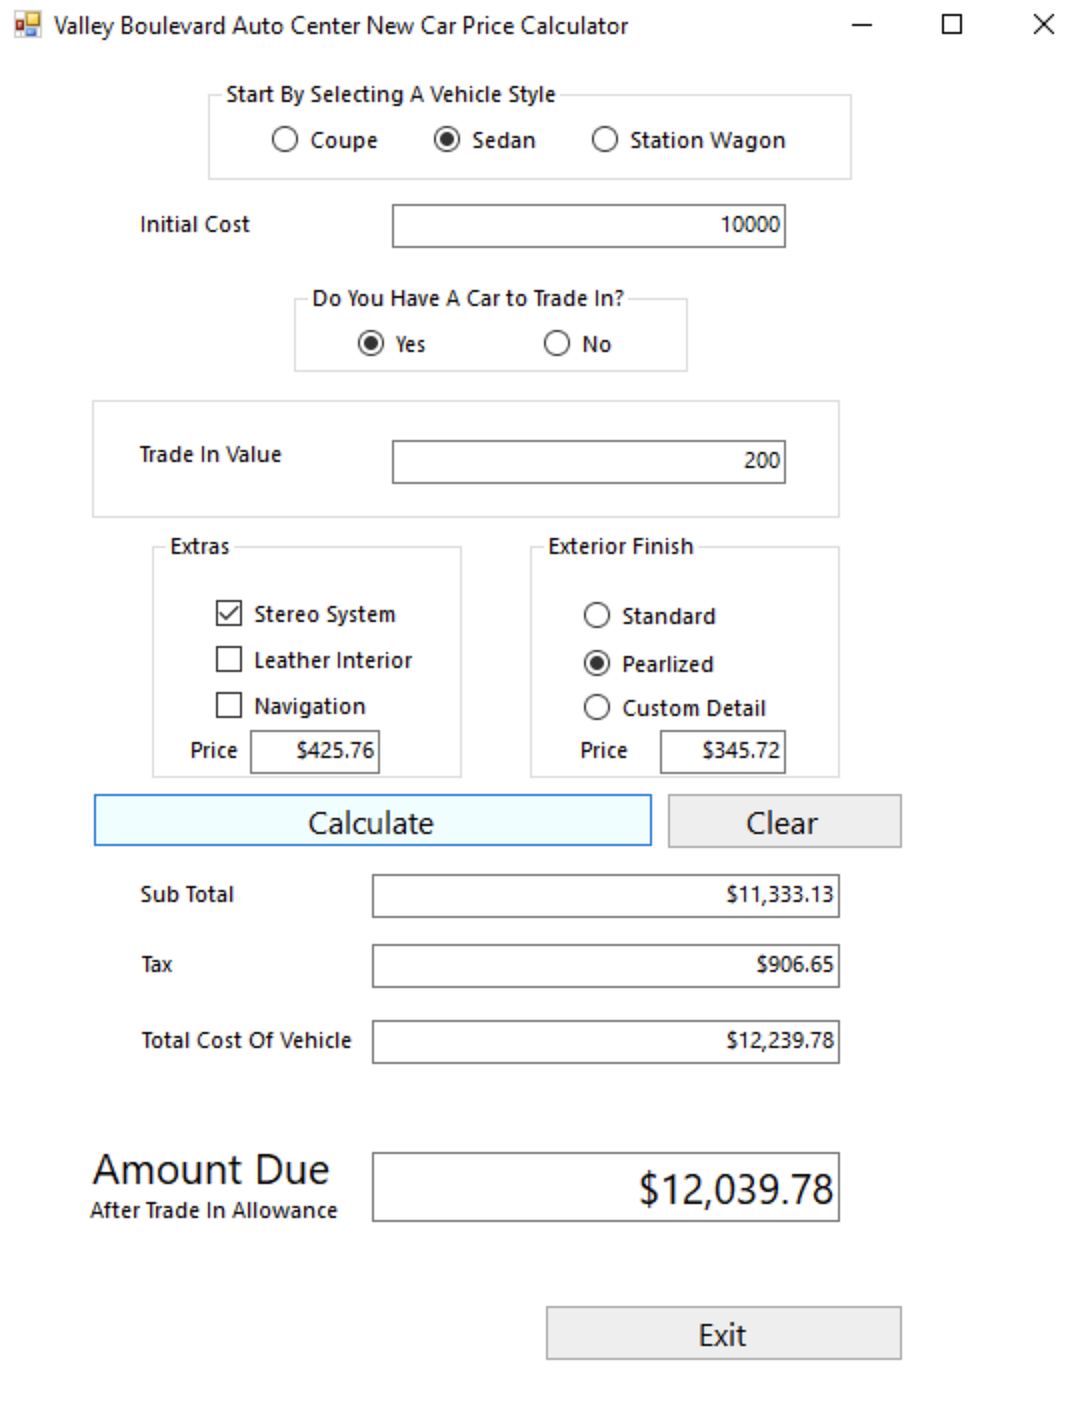Select No for trade in
The width and height of the screenshot is (1088, 1408).
pos(557,344)
